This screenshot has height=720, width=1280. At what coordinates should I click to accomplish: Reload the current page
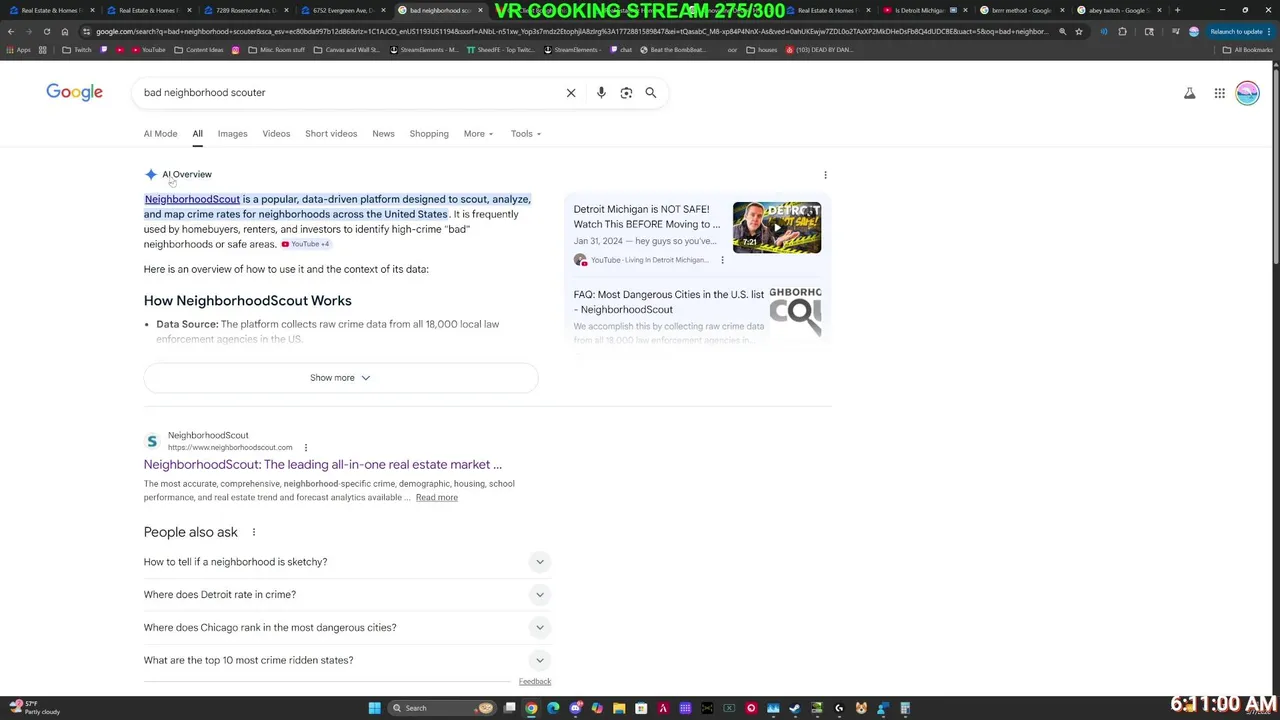[46, 31]
